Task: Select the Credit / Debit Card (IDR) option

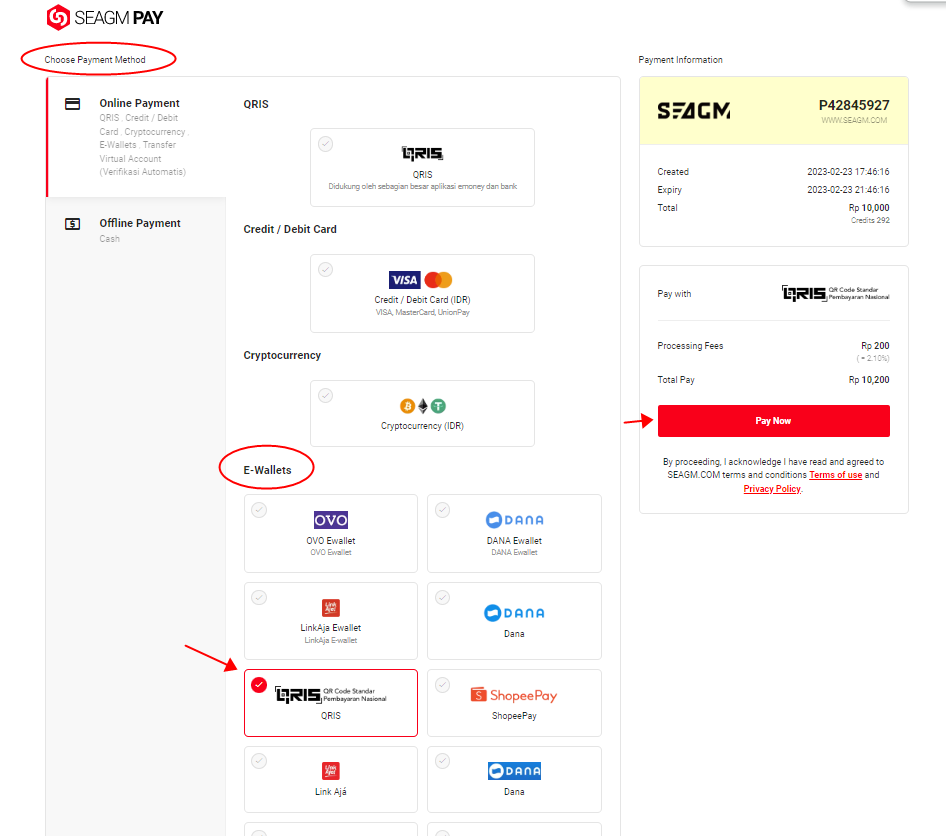Action: [x=422, y=293]
